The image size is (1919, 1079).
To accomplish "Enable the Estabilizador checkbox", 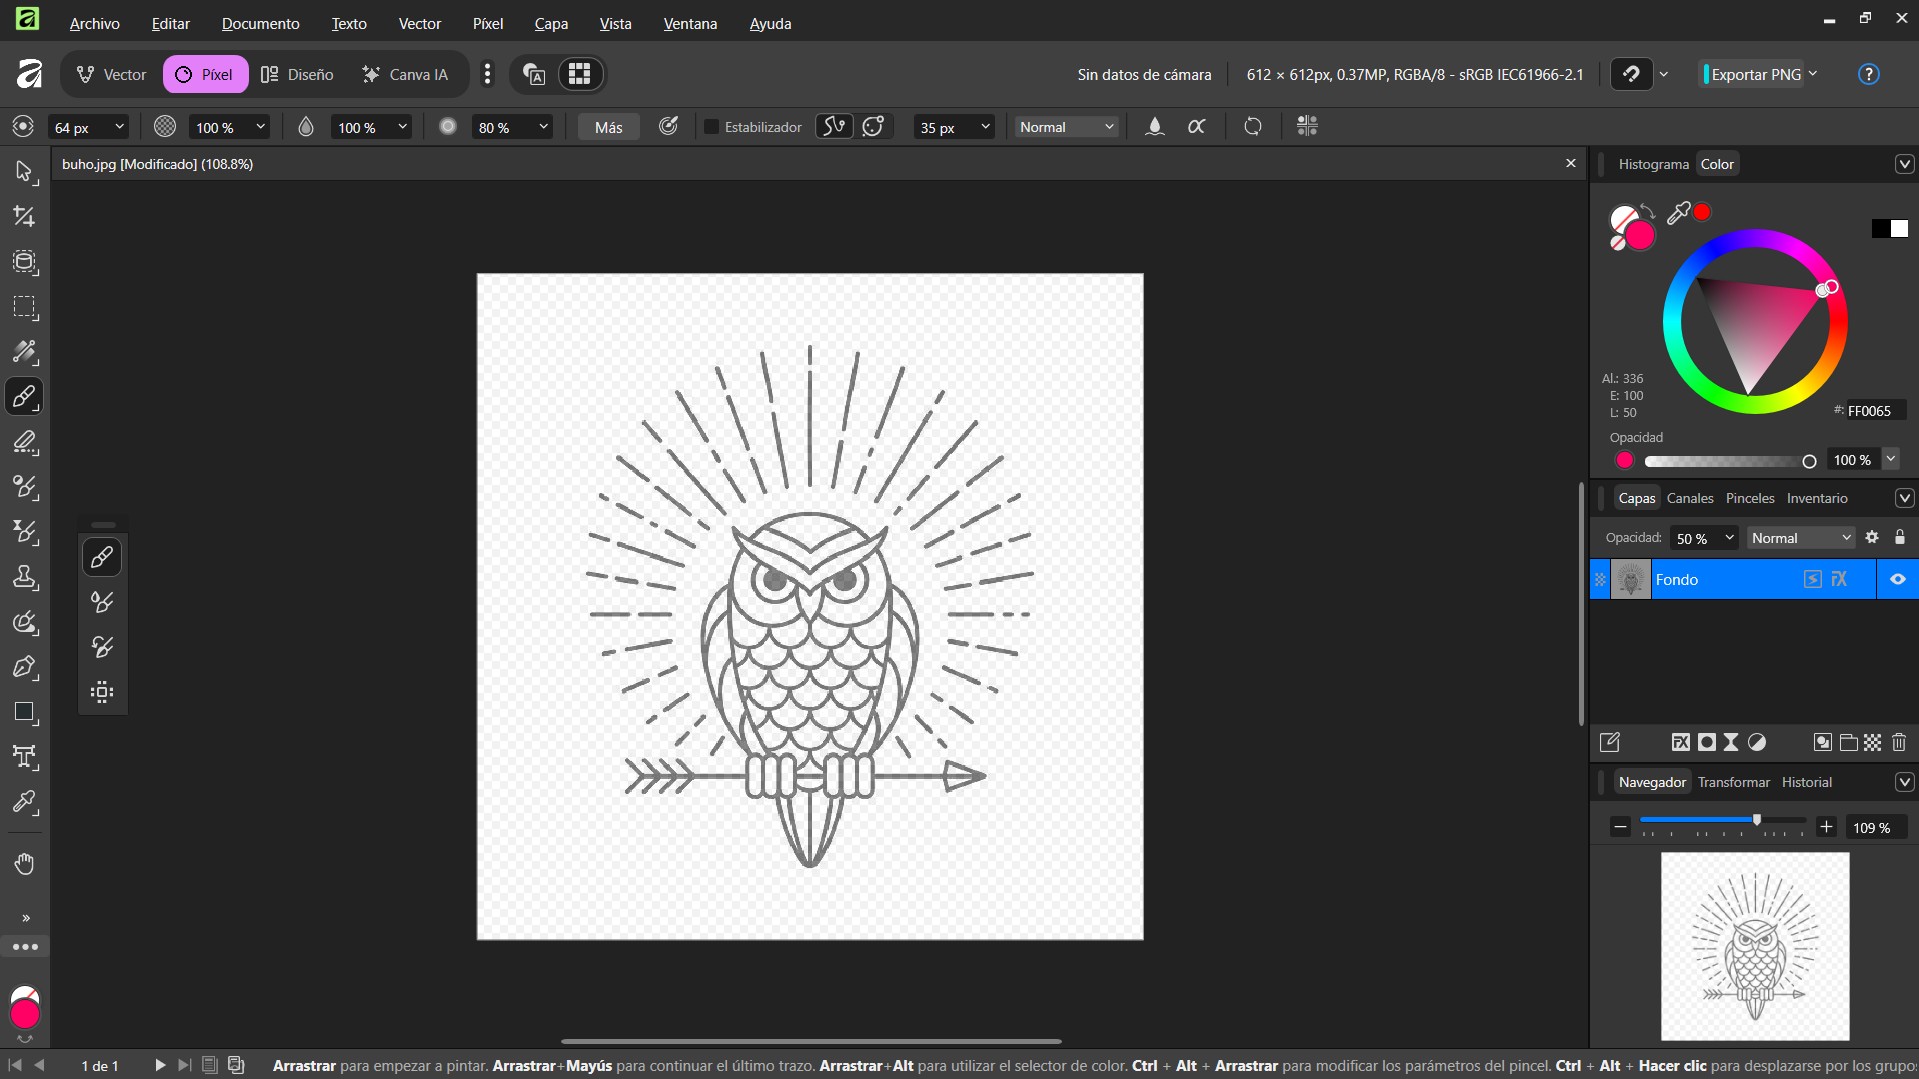I will (x=711, y=127).
